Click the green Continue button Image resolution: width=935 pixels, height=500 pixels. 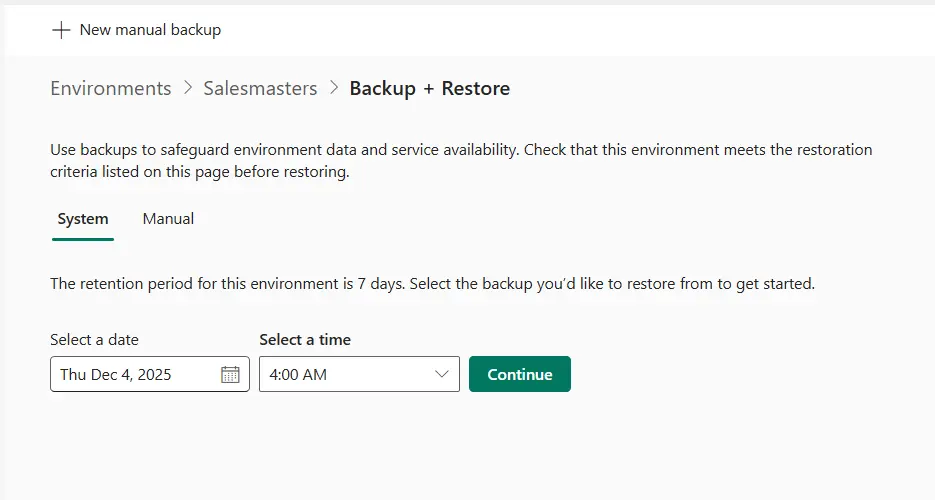tap(520, 374)
